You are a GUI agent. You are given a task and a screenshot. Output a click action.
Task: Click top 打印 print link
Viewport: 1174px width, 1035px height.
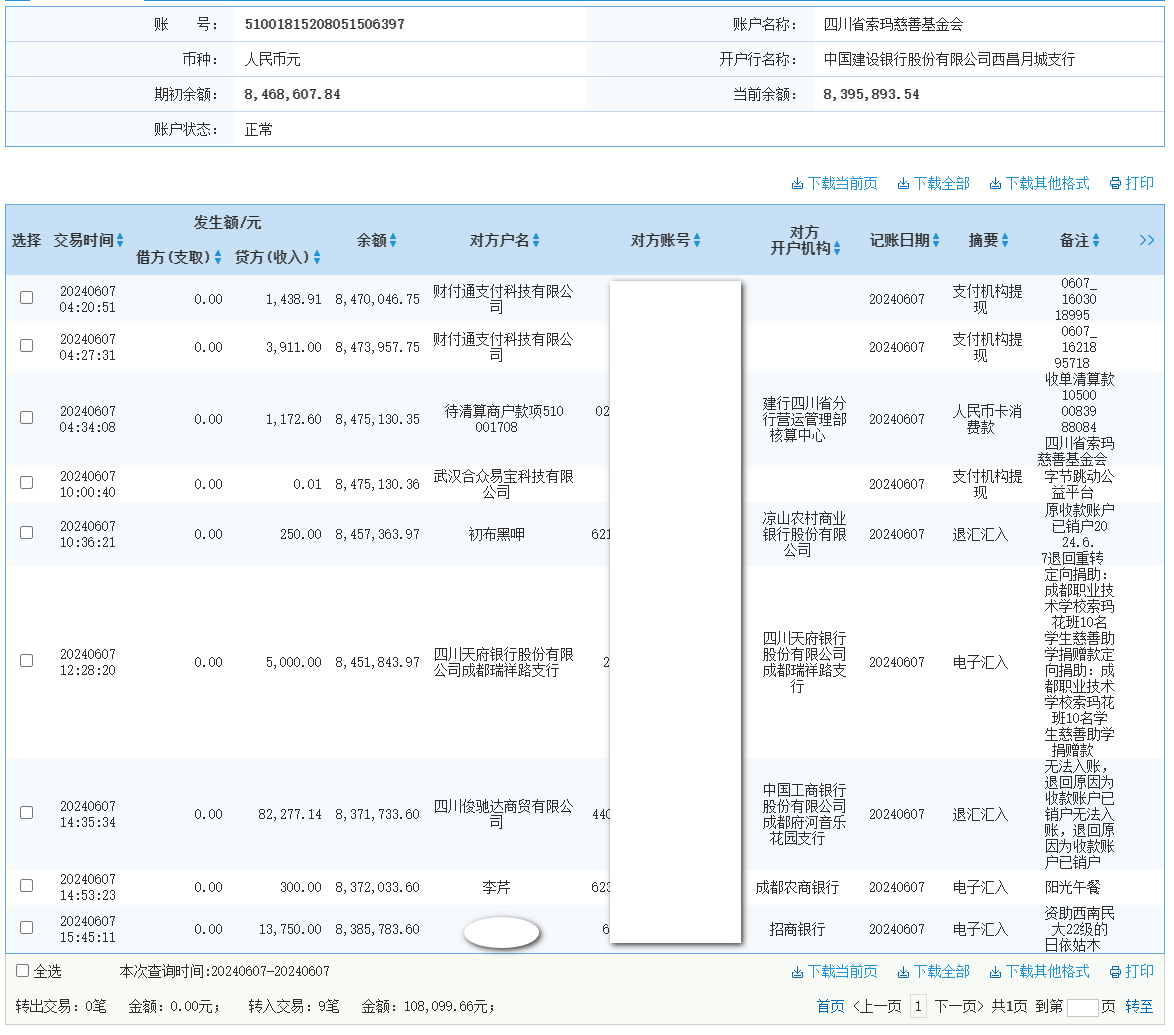[x=1131, y=183]
